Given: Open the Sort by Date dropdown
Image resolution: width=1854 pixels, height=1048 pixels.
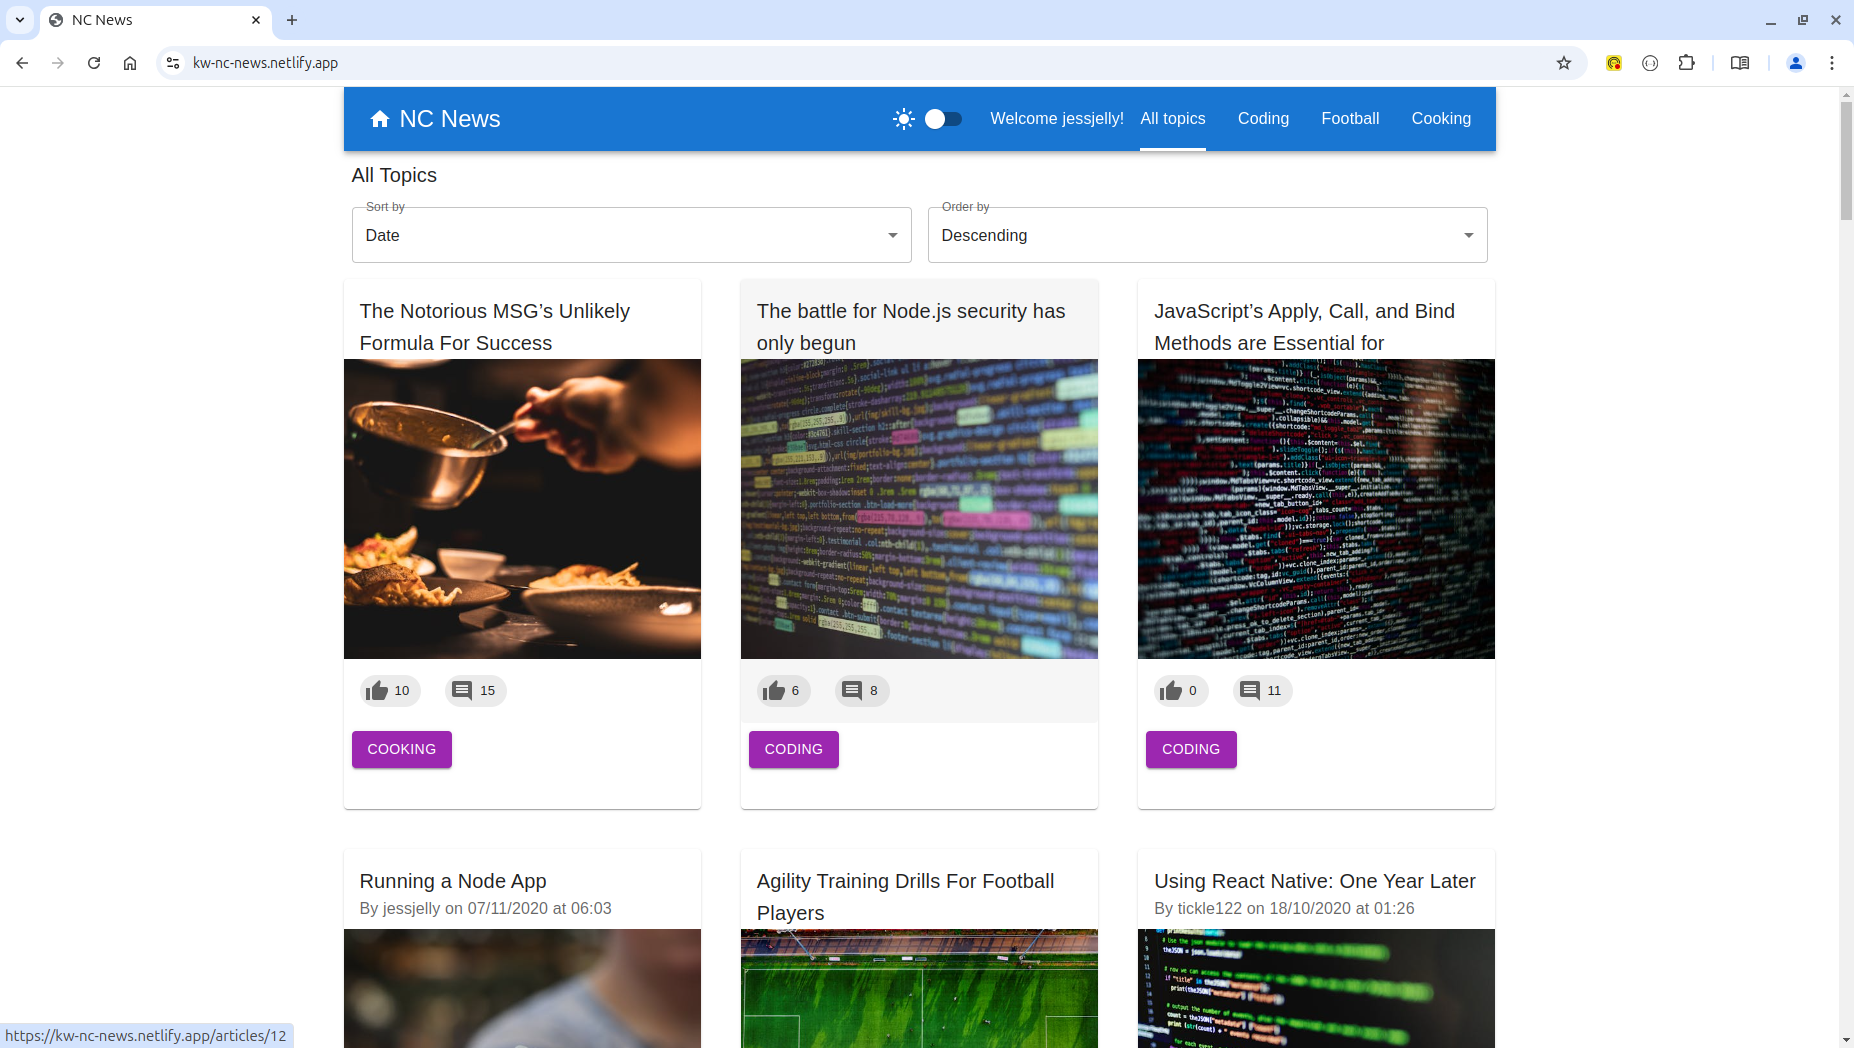Looking at the screenshot, I should click(631, 235).
